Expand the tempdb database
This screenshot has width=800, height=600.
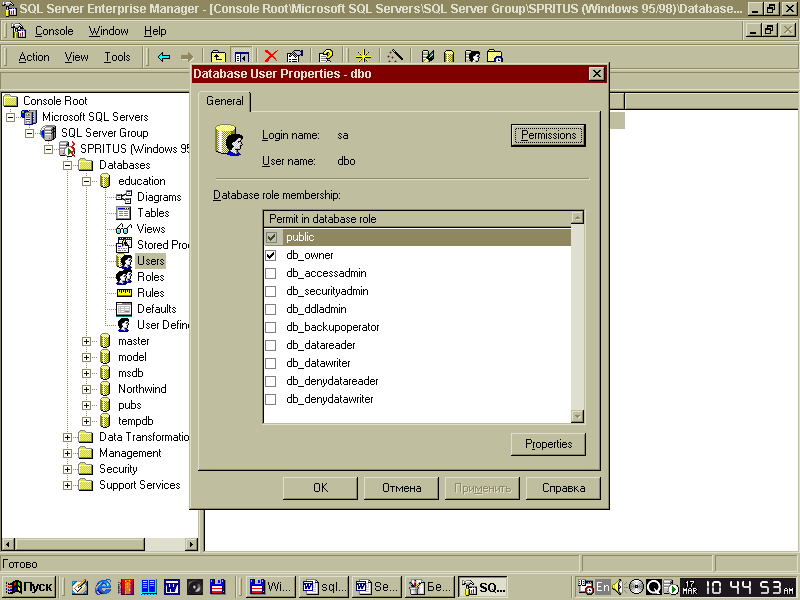[x=87, y=421]
